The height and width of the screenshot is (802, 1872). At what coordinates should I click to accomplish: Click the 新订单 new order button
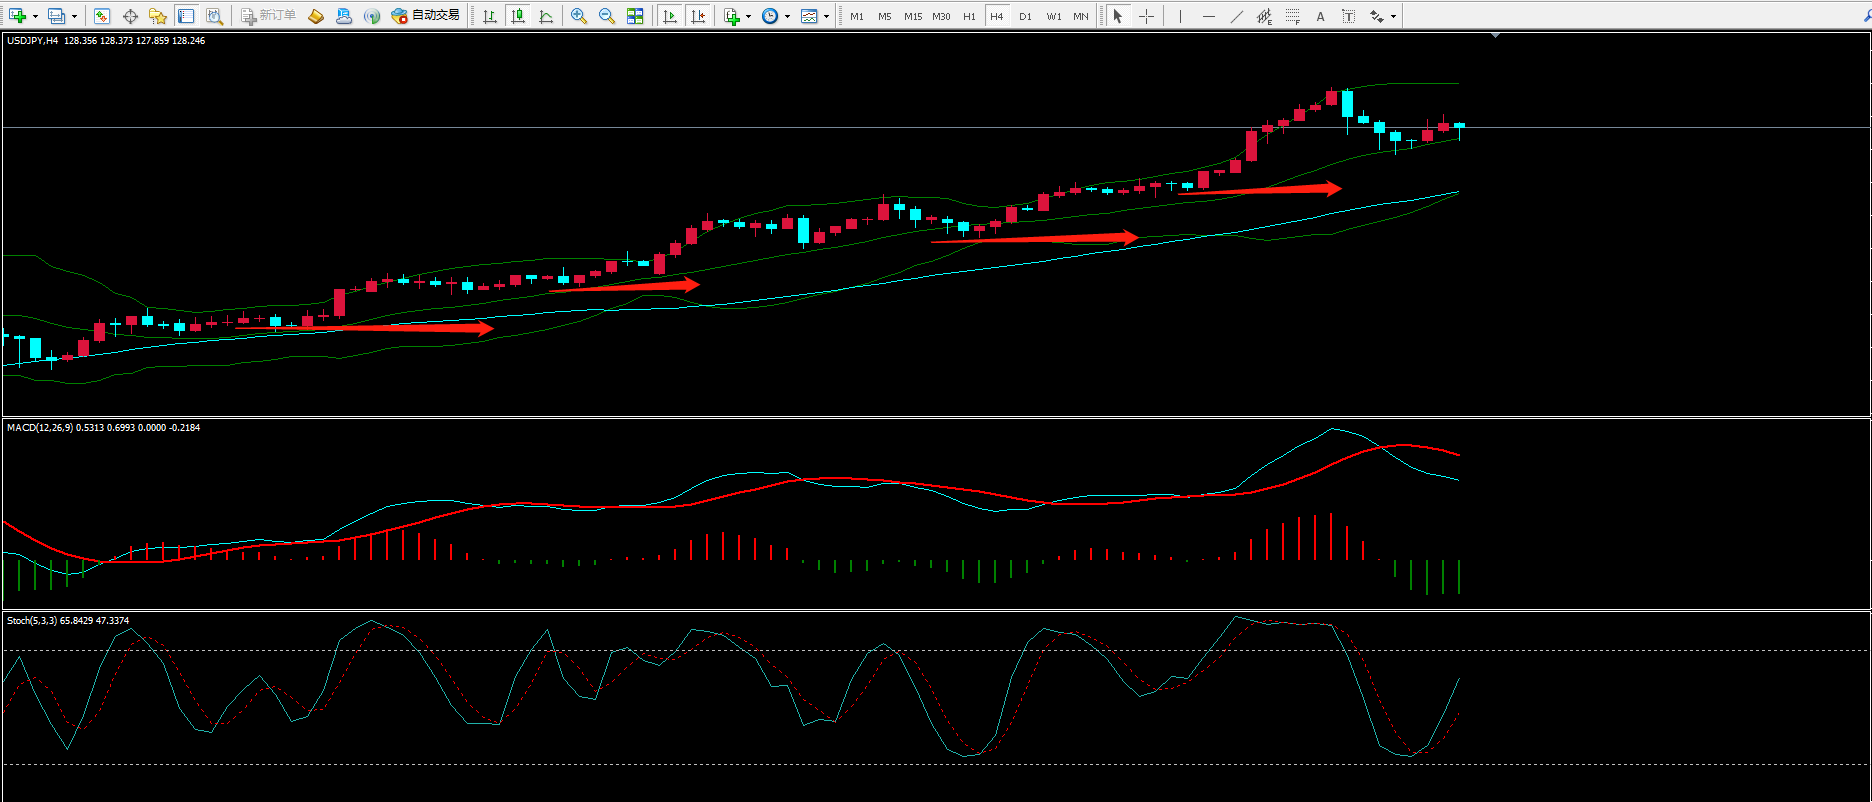coord(269,16)
